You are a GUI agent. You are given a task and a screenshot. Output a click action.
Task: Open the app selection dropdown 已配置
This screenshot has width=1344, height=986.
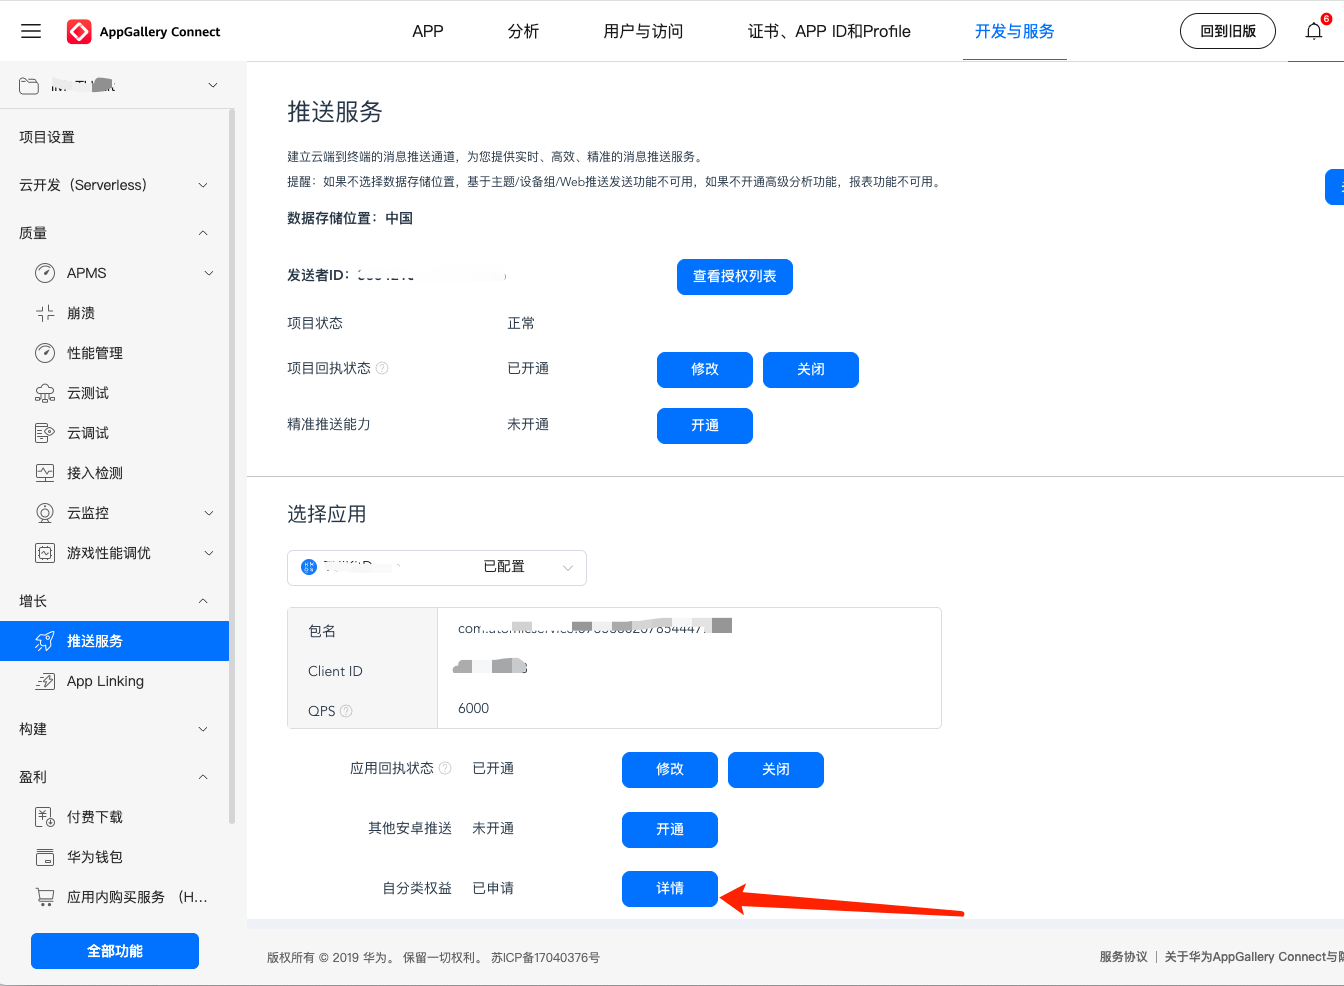(x=437, y=567)
